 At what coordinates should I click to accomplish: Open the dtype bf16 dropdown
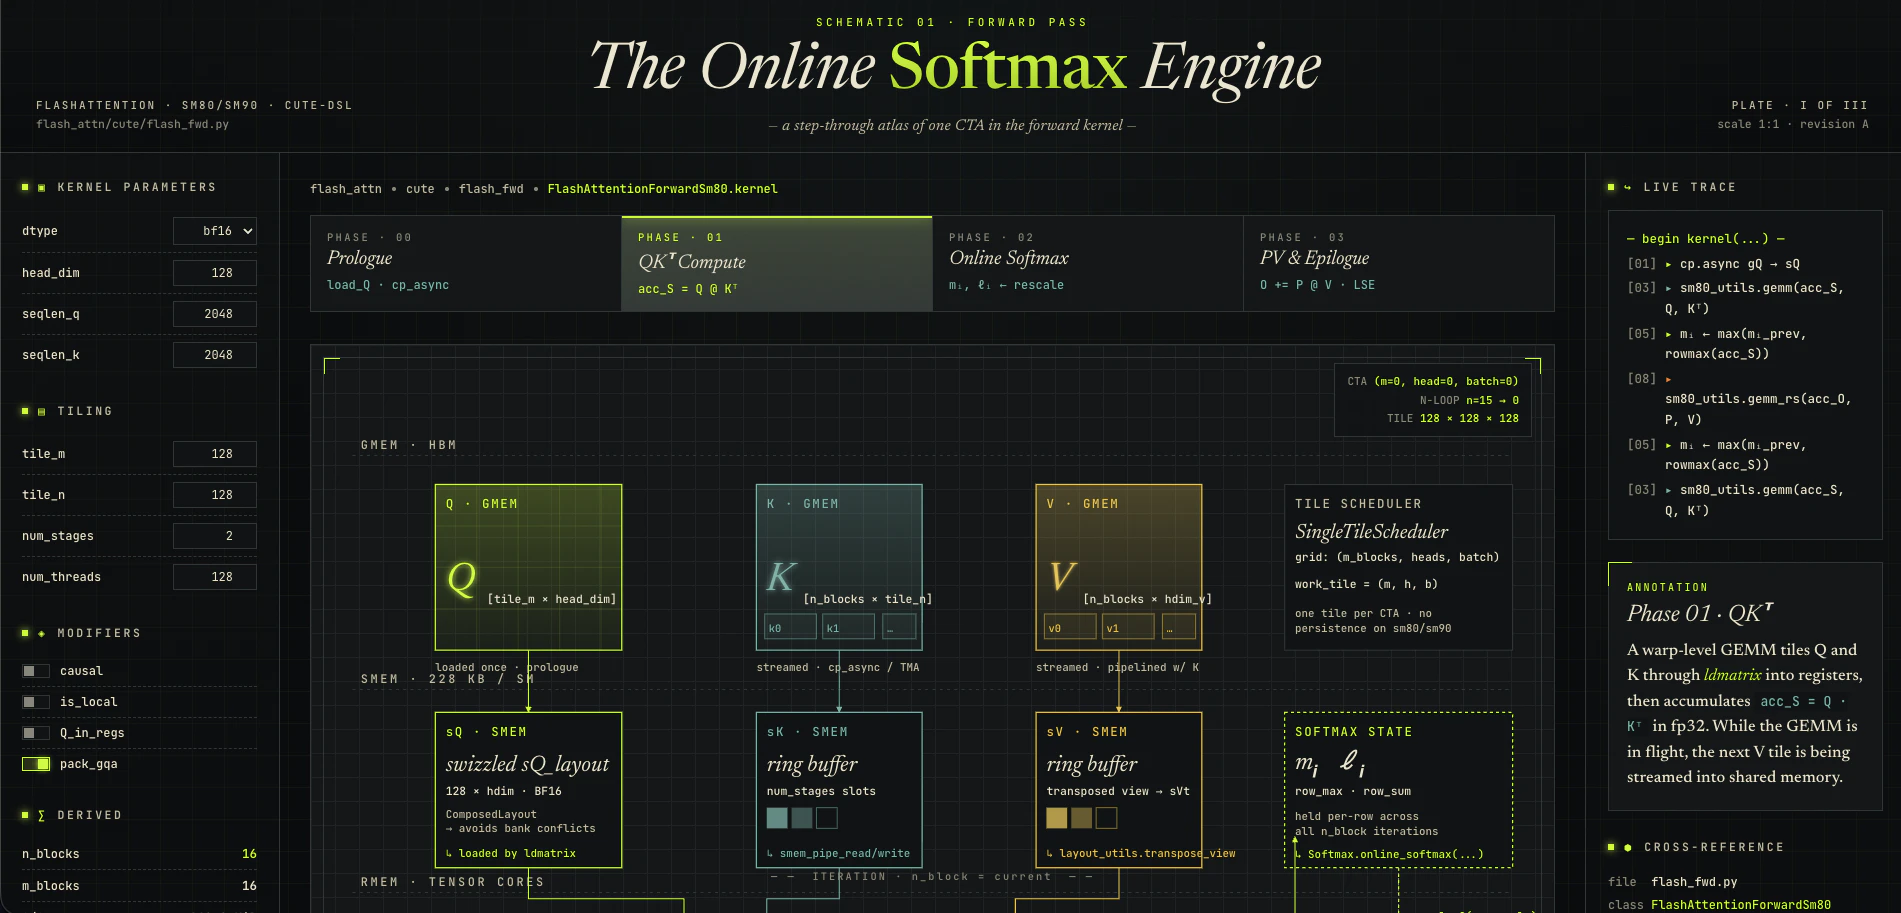215,231
